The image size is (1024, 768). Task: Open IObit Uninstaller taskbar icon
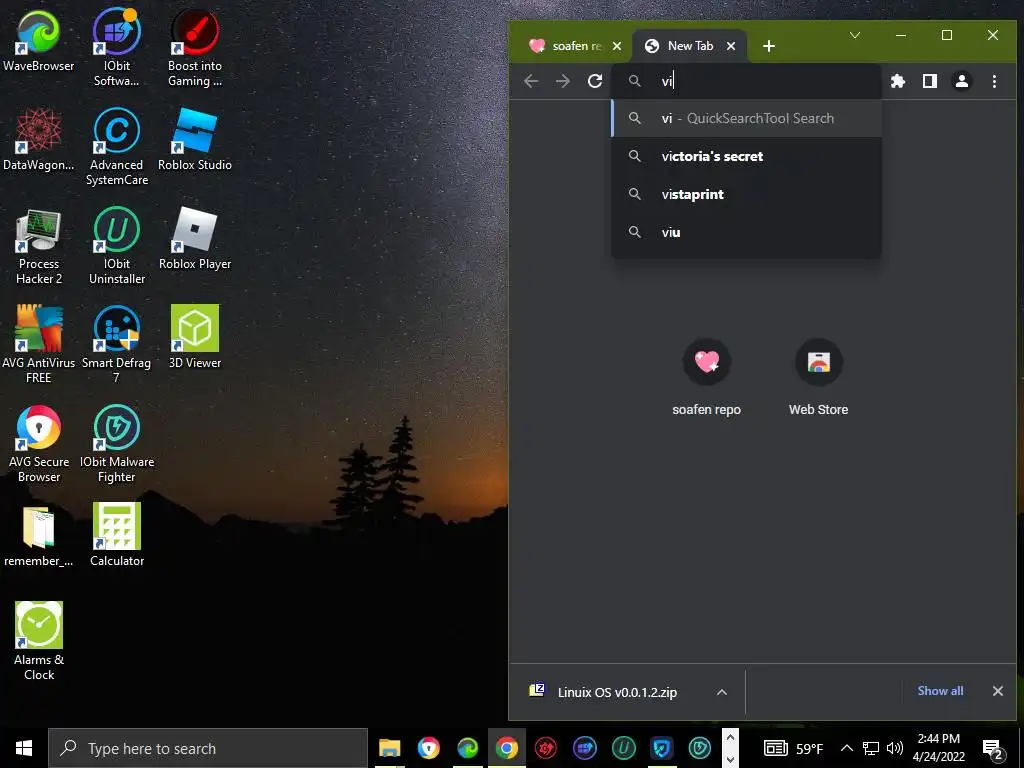click(x=623, y=748)
